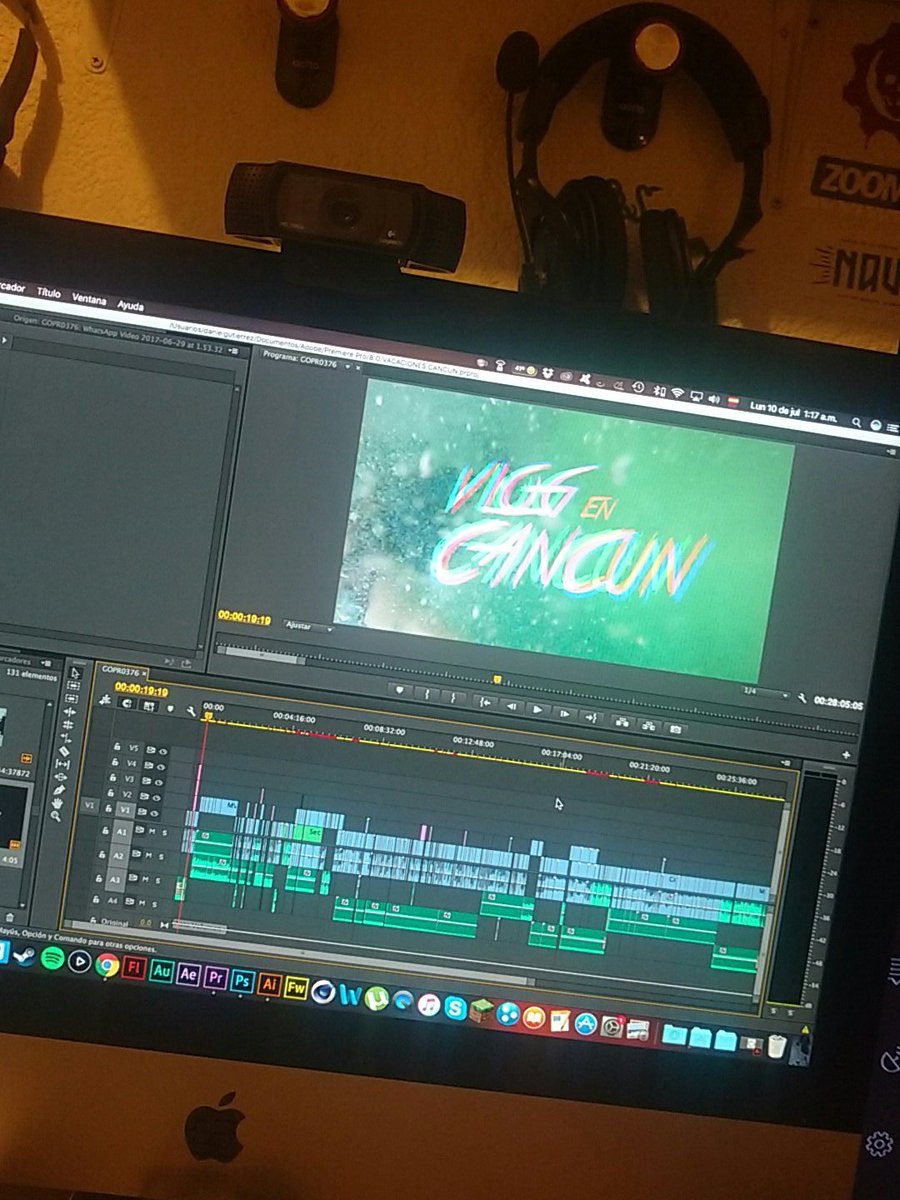Click the Program monitor playhead marker
The width and height of the screenshot is (900, 1200).
click(x=497, y=679)
